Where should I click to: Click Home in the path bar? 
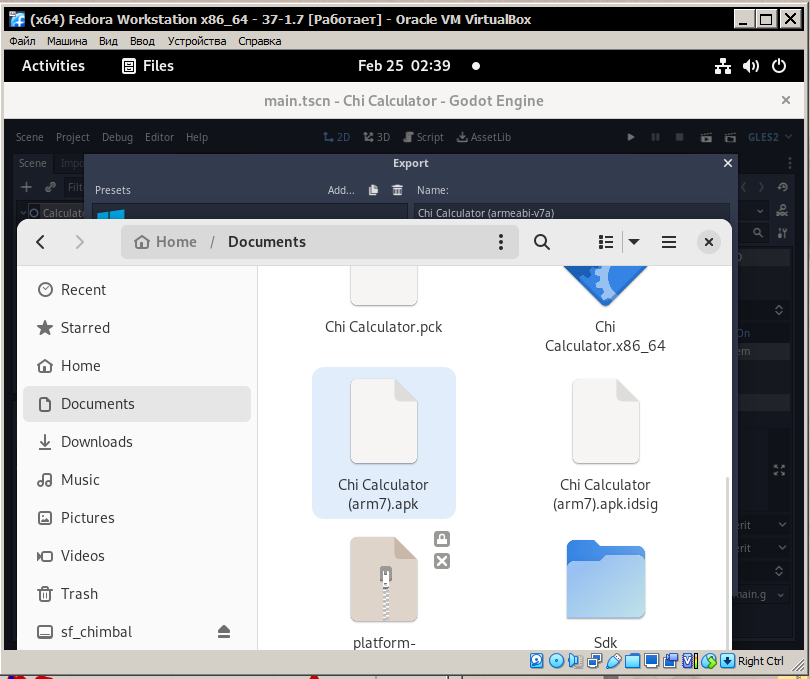click(x=165, y=242)
